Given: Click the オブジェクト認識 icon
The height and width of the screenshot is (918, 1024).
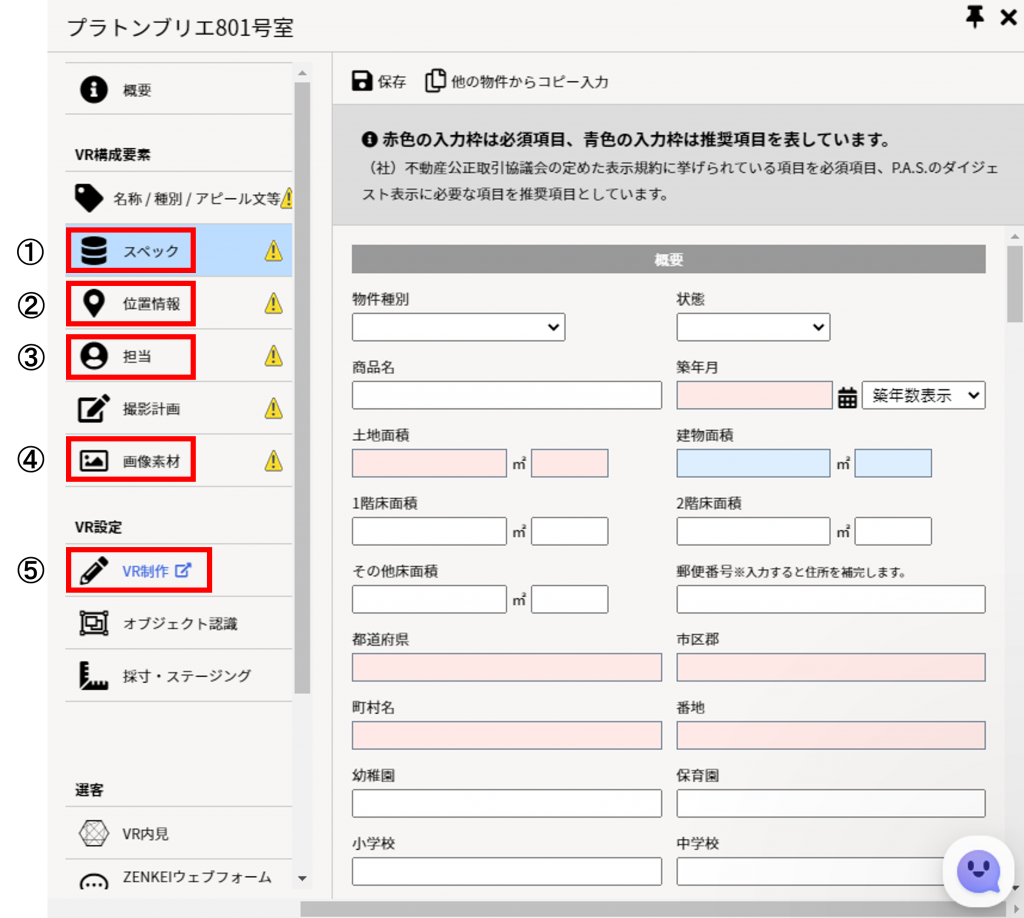Looking at the screenshot, I should click(x=94, y=623).
